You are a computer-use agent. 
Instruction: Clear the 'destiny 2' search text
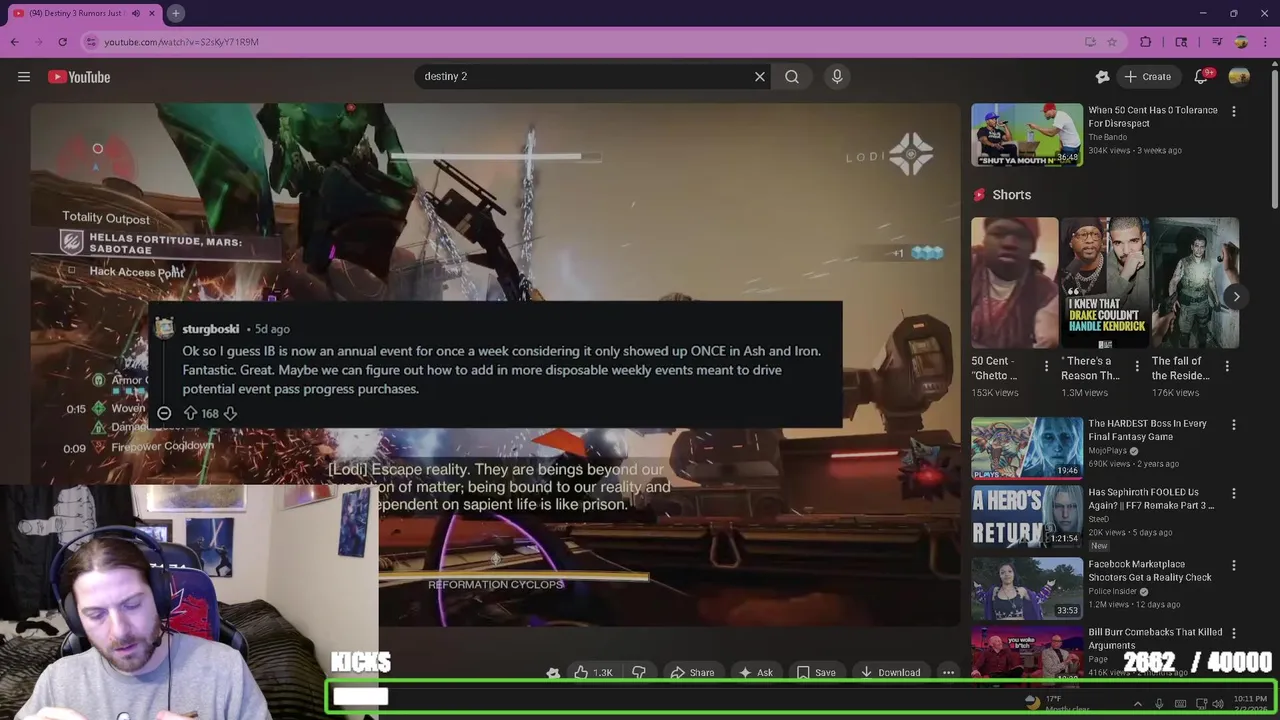point(760,76)
